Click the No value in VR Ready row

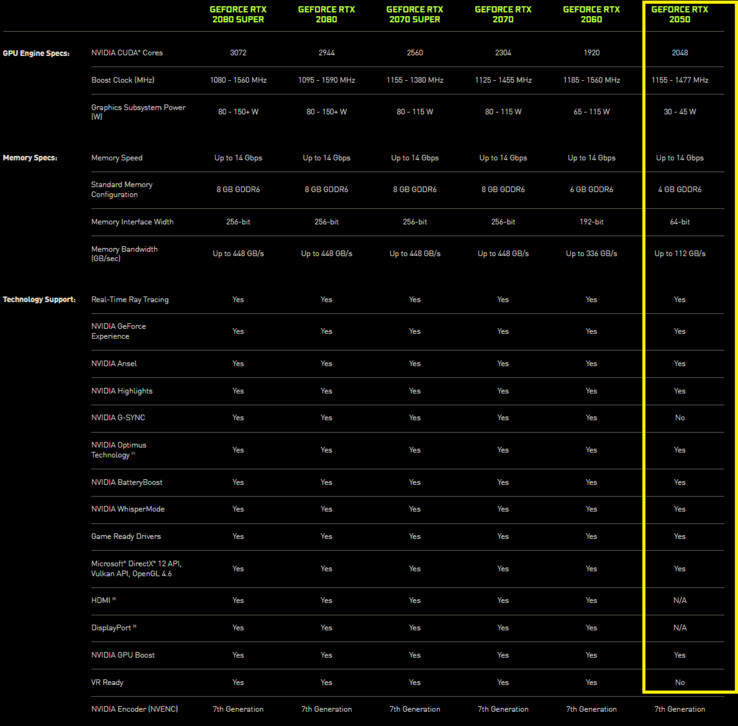pos(680,682)
